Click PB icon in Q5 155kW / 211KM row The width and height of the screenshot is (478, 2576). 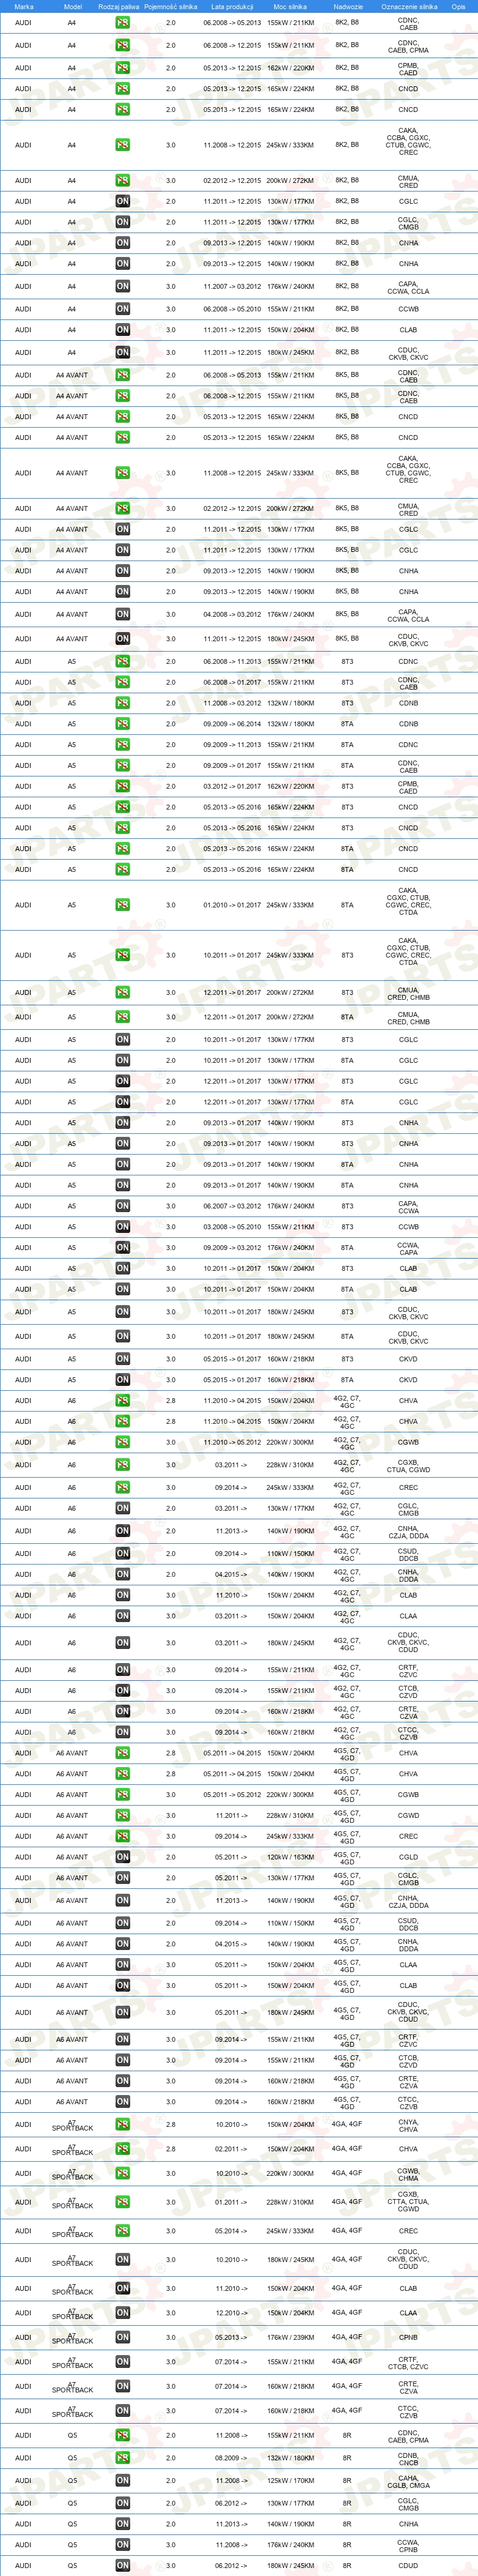[x=122, y=2435]
